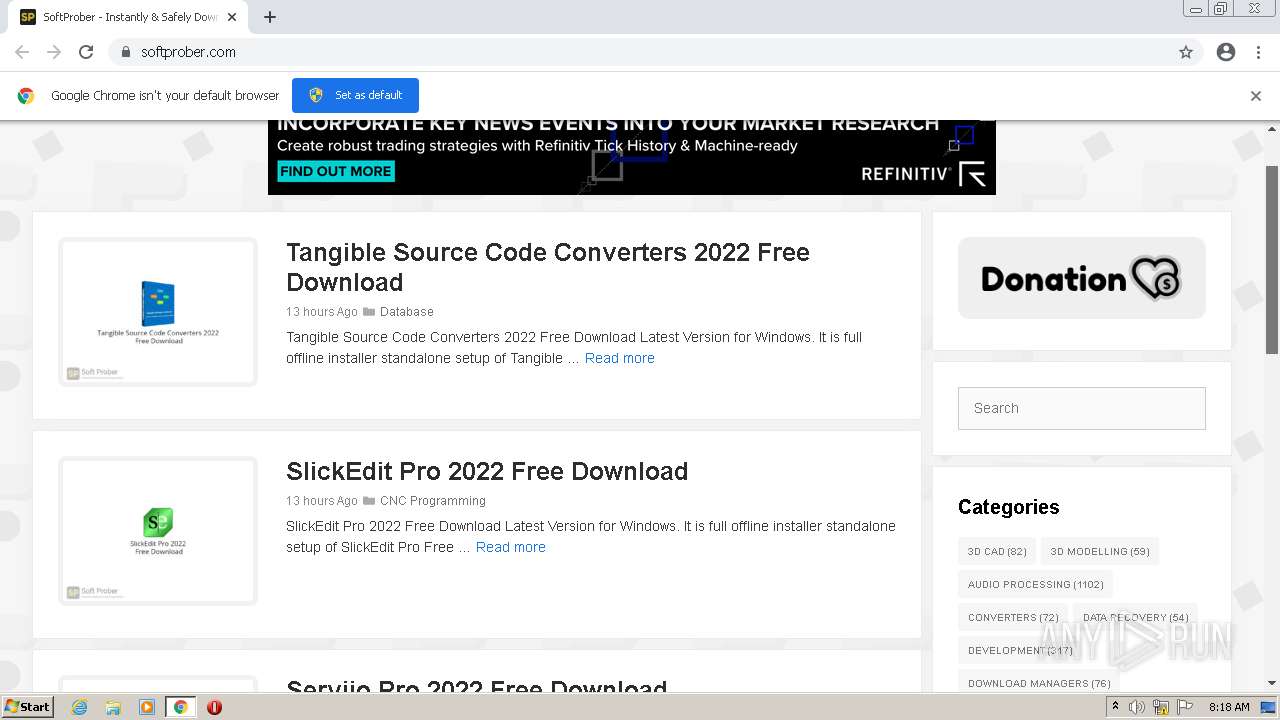
Task: Open the volume speaker tray icon
Action: (1137, 707)
